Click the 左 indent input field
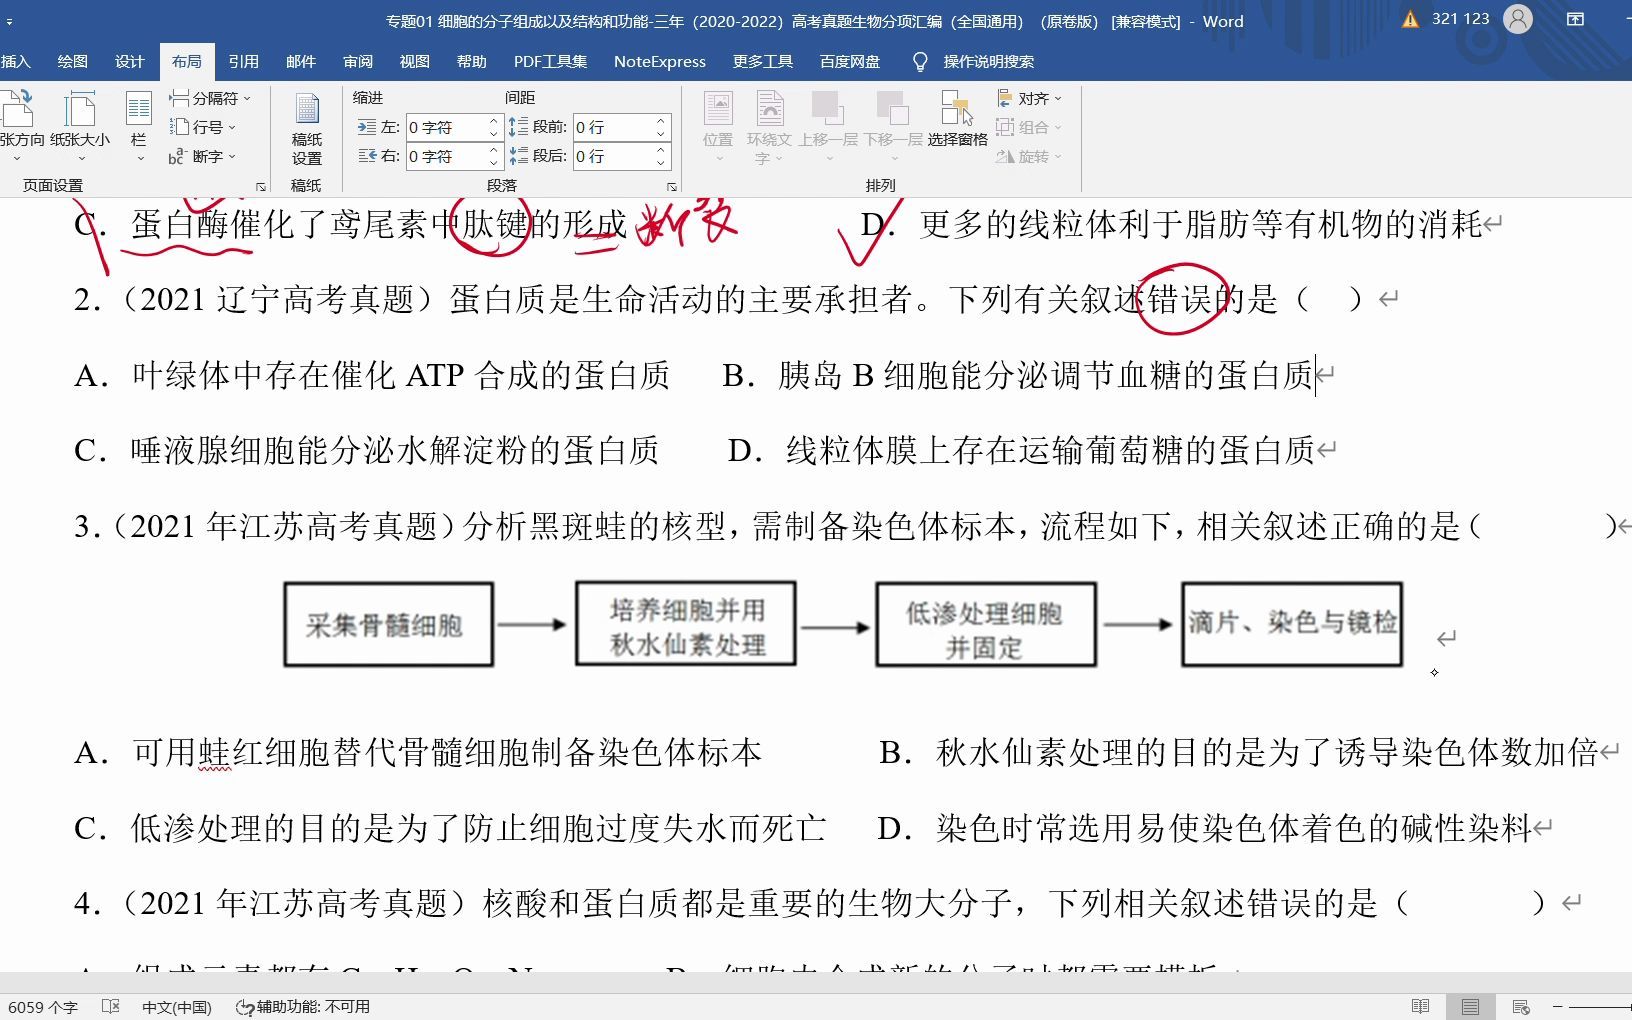 pos(448,127)
